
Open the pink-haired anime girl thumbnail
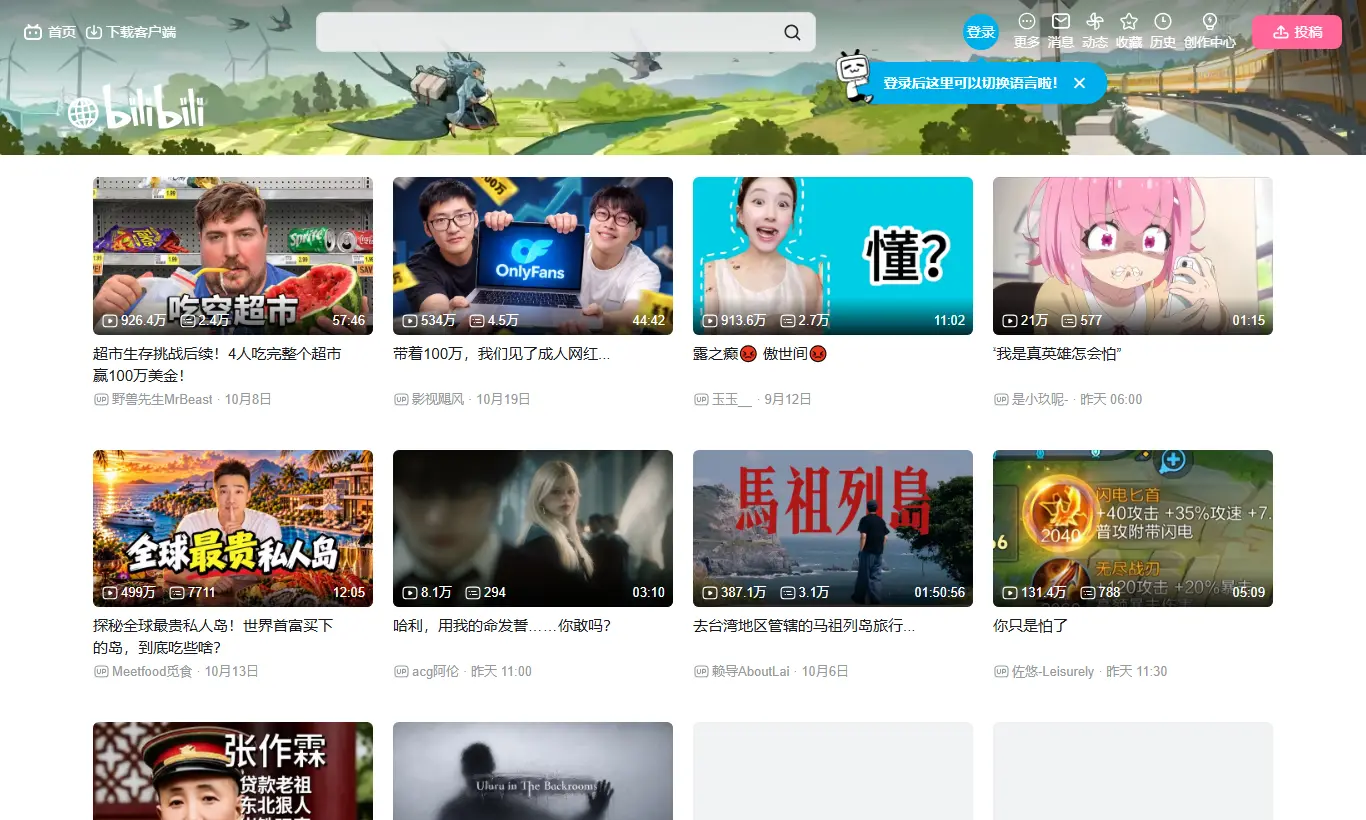point(1133,256)
